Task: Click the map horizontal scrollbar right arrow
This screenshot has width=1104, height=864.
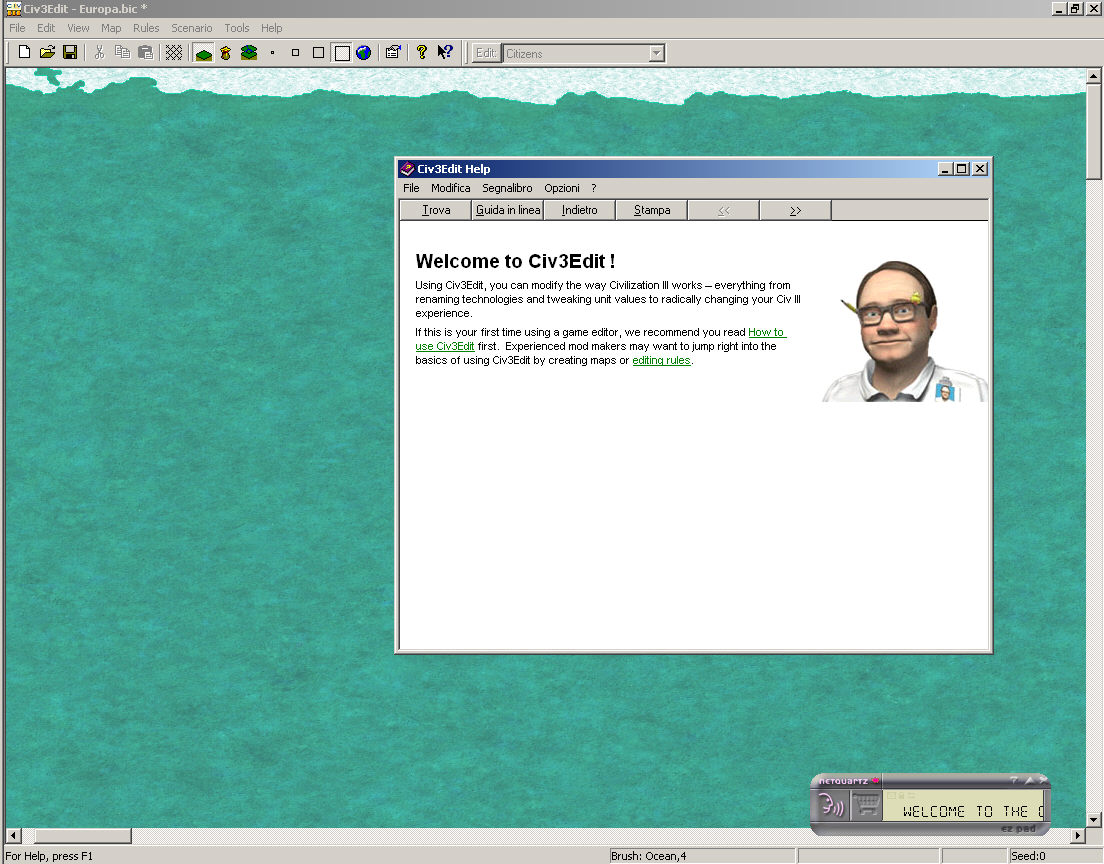Action: click(1078, 836)
